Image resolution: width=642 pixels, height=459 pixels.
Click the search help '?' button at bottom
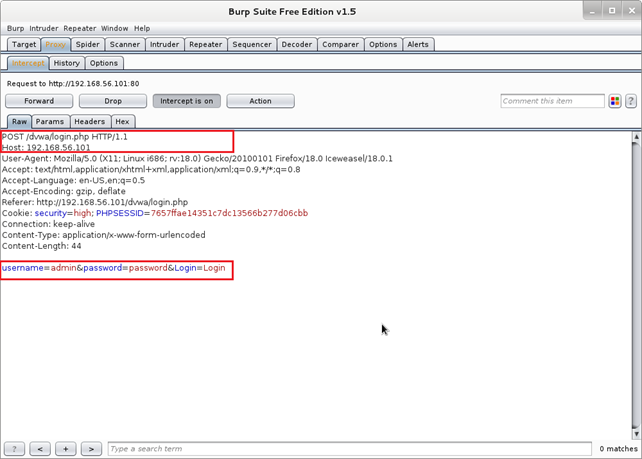coord(17,449)
